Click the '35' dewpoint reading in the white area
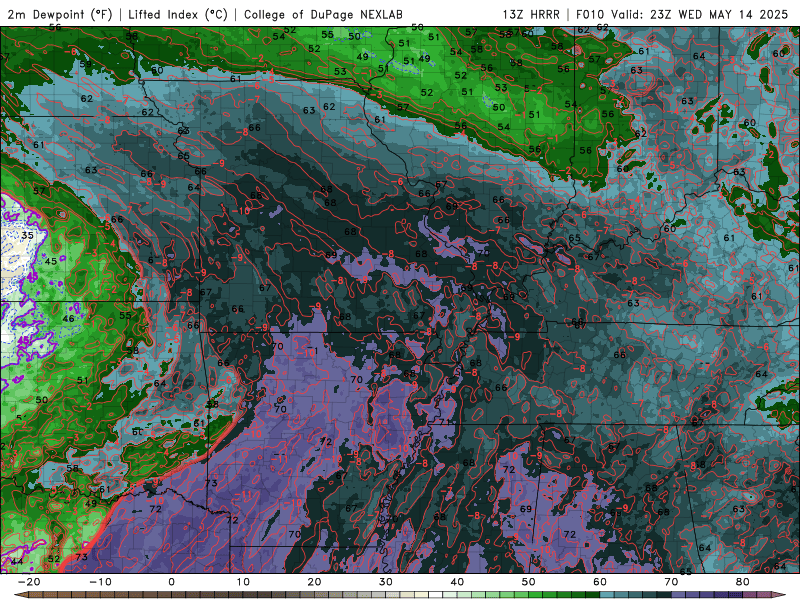 coord(27,235)
